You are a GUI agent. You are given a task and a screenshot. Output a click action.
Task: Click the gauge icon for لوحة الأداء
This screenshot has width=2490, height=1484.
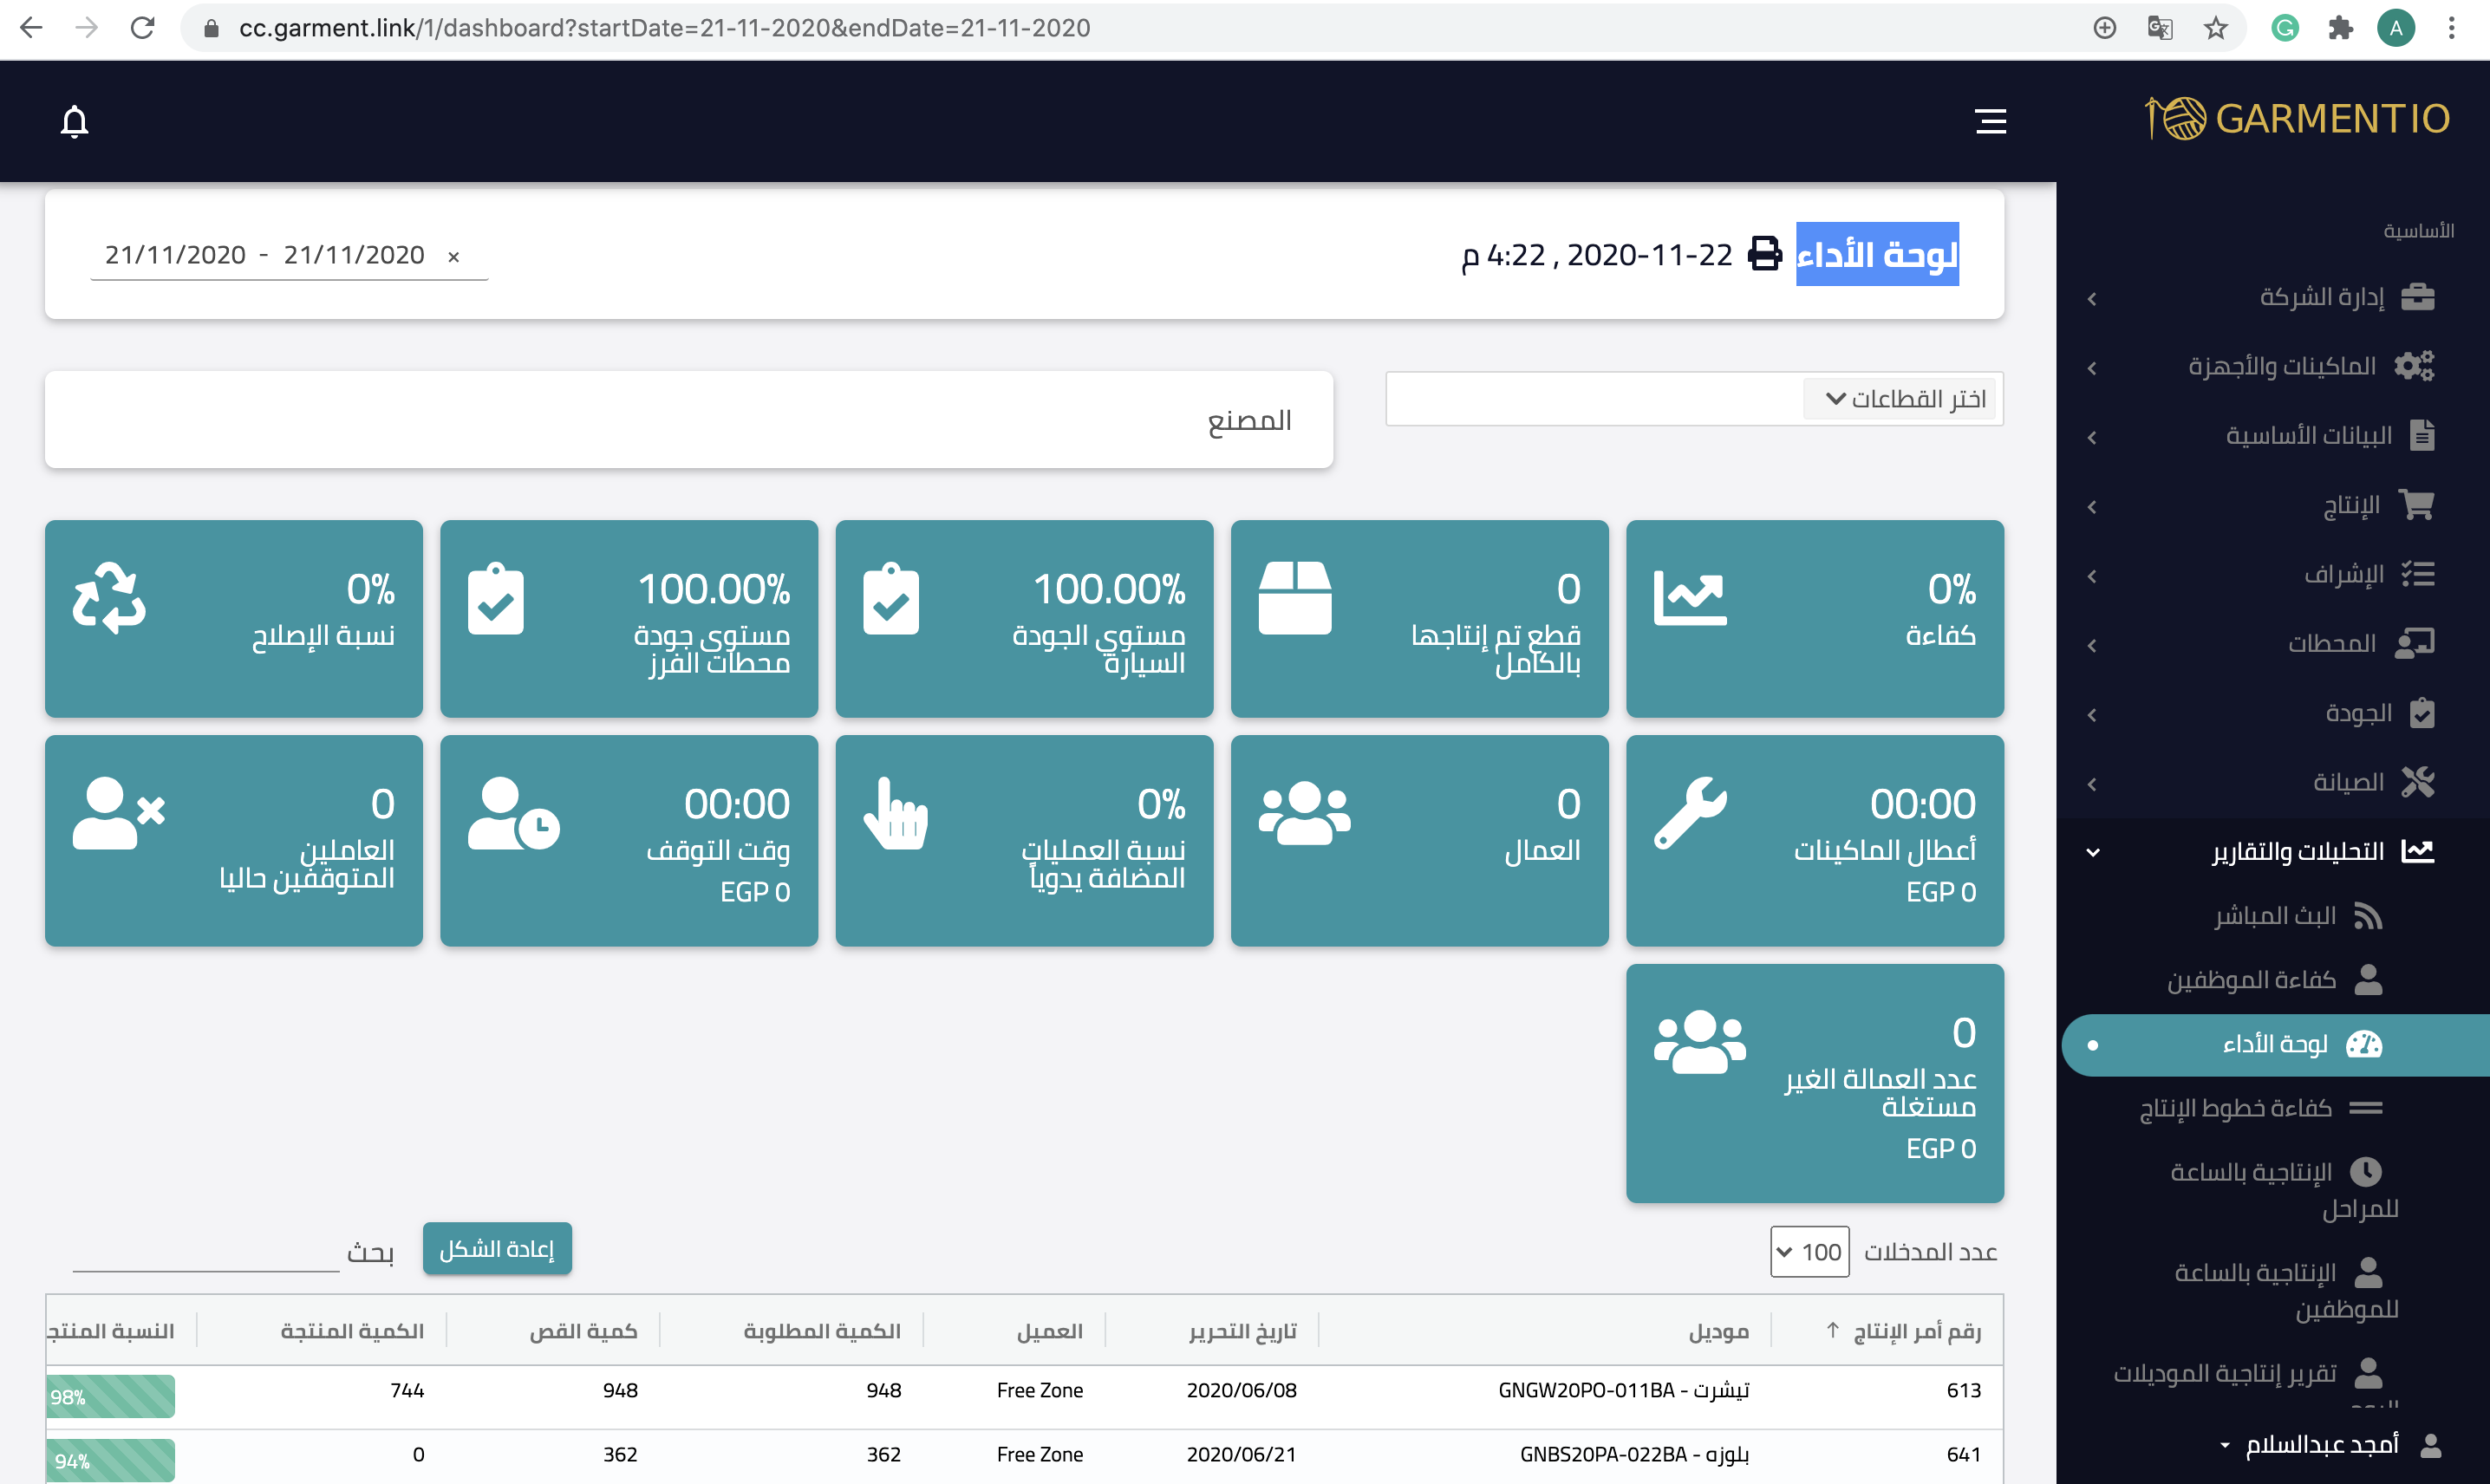(x=2364, y=1044)
